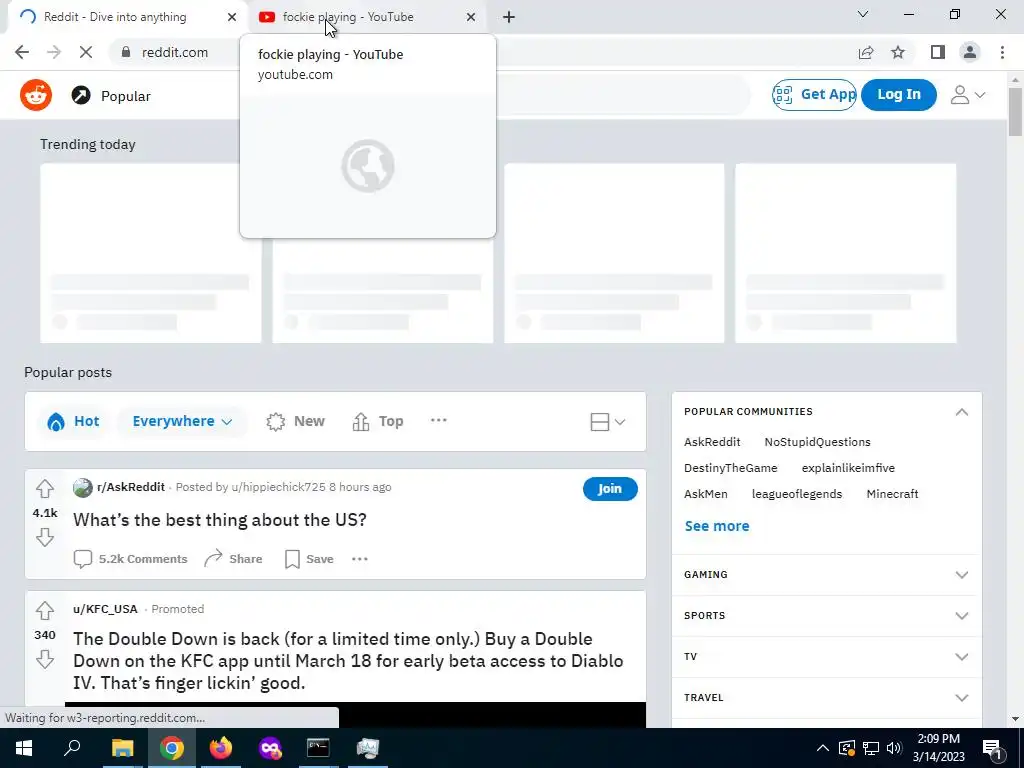Open the DestinyTheGame community link
This screenshot has height=768, width=1024.
730,468
